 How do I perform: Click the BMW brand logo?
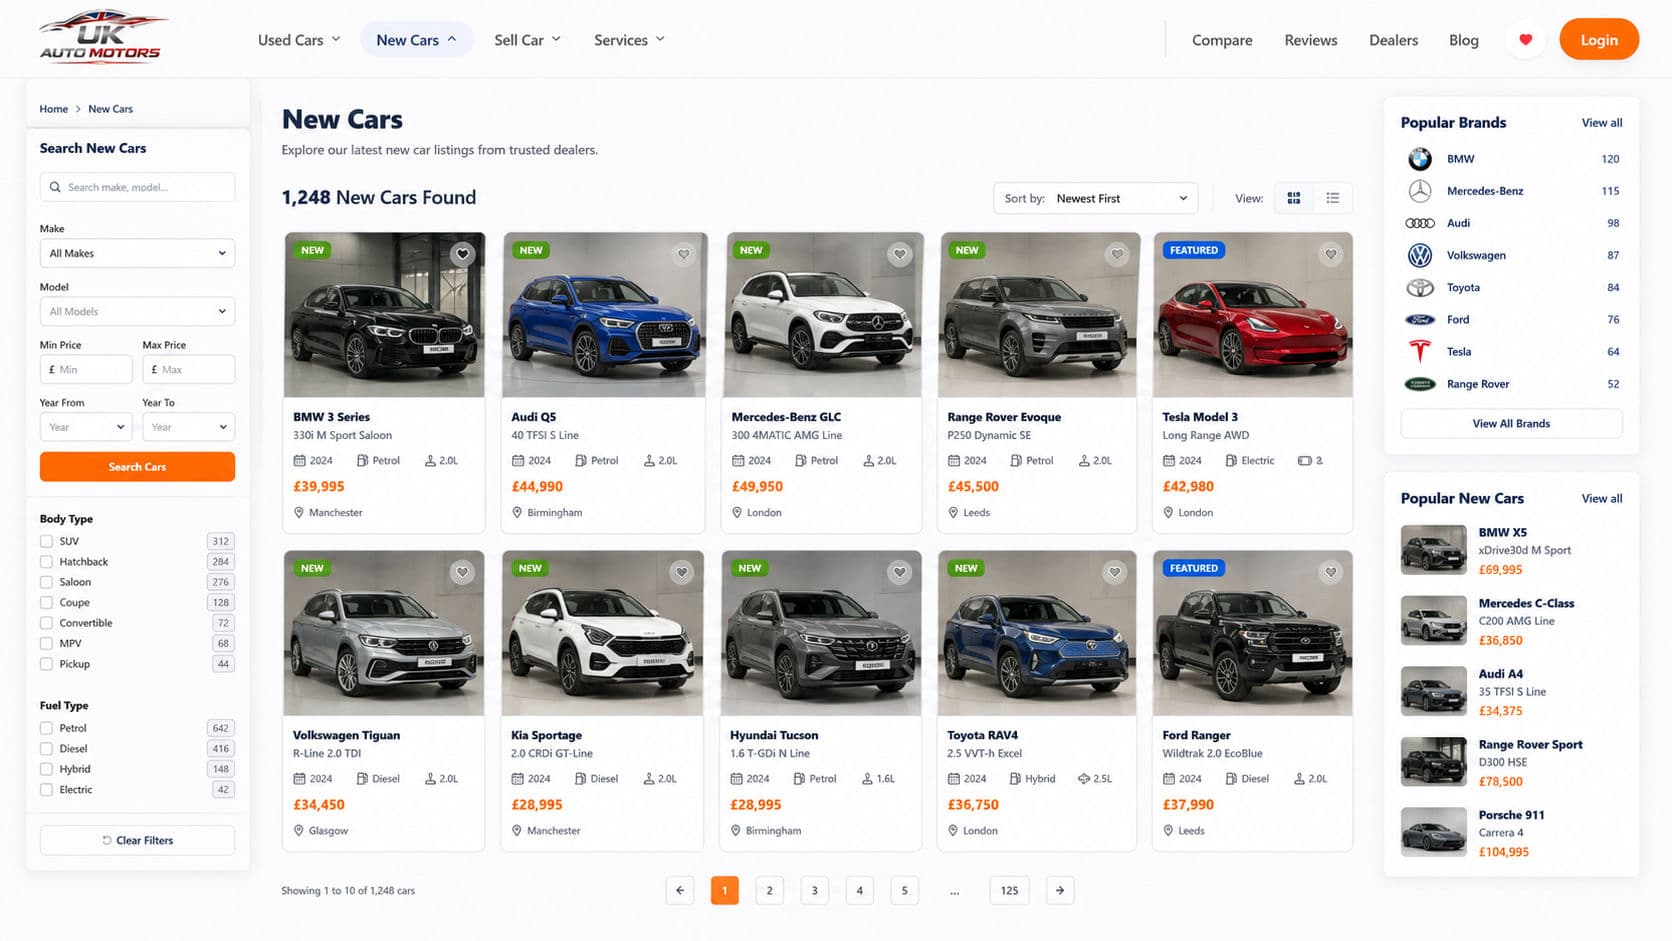[x=1420, y=159]
